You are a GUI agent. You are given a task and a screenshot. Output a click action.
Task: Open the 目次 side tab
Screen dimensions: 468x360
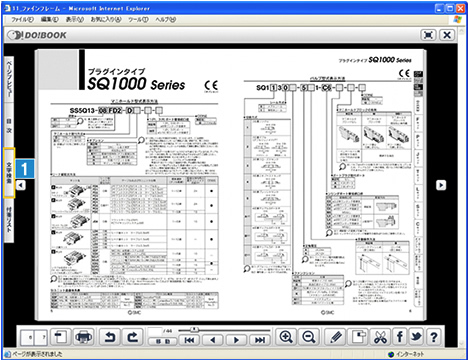click(x=9, y=125)
